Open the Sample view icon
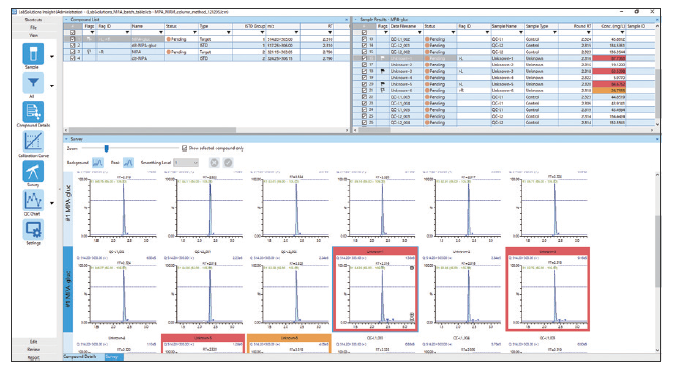The height and width of the screenshot is (378, 678). 33,54
